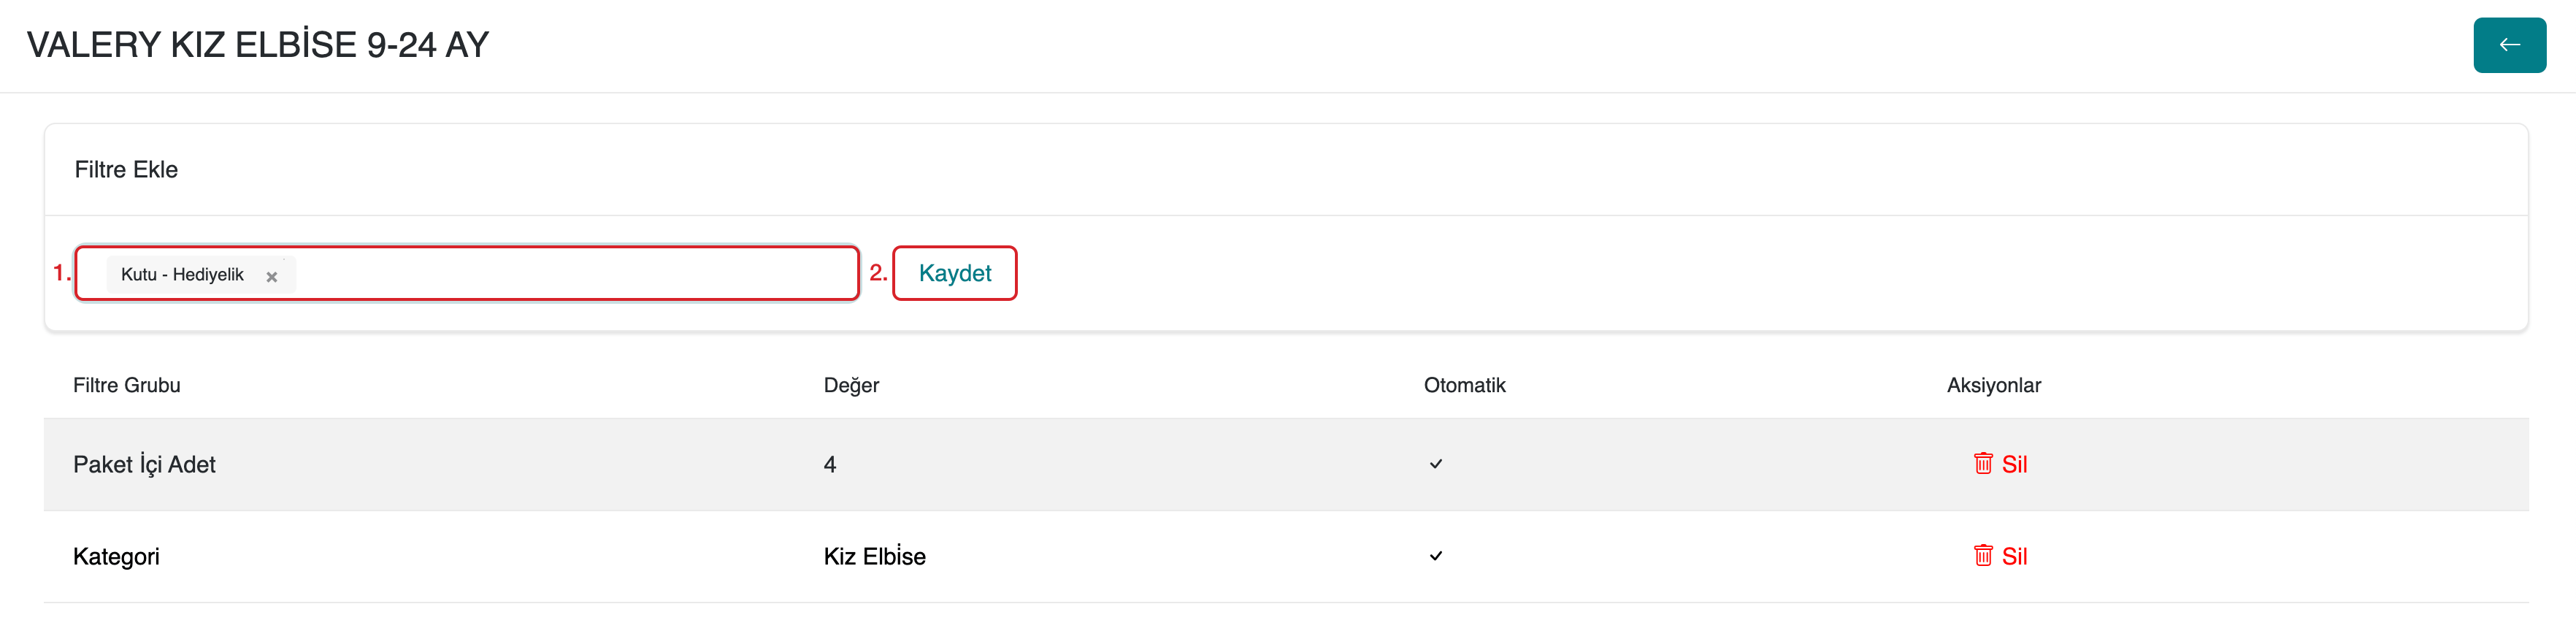The width and height of the screenshot is (2576, 631).
Task: Click the Kutu - Hediyelik tag label
Action: click(182, 274)
